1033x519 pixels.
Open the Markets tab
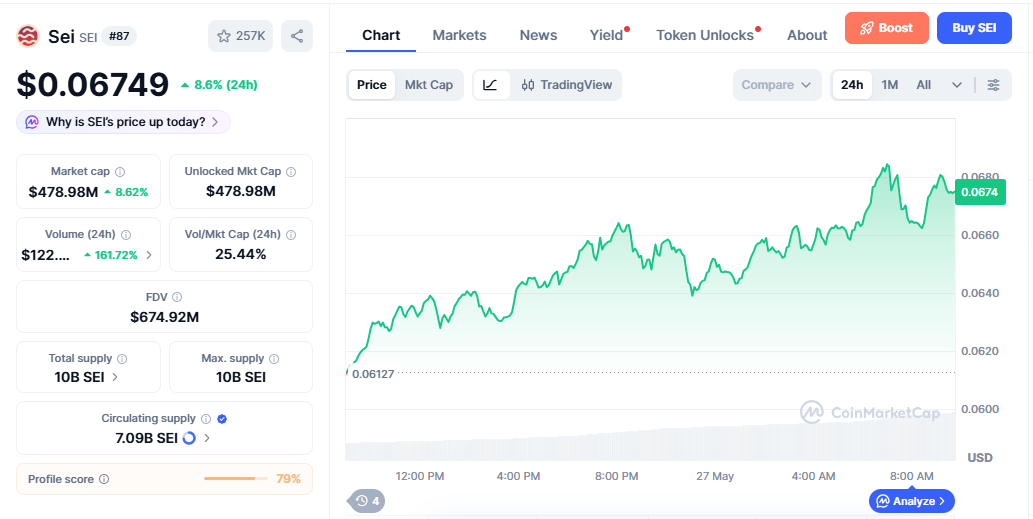pos(459,36)
